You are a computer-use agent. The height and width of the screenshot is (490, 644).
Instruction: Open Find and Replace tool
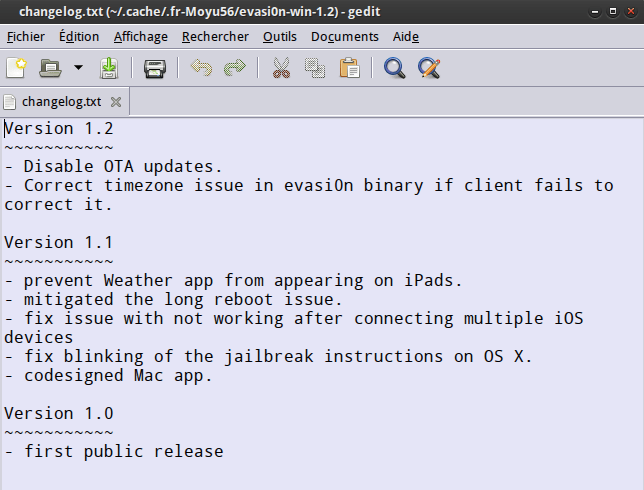pyautogui.click(x=429, y=68)
